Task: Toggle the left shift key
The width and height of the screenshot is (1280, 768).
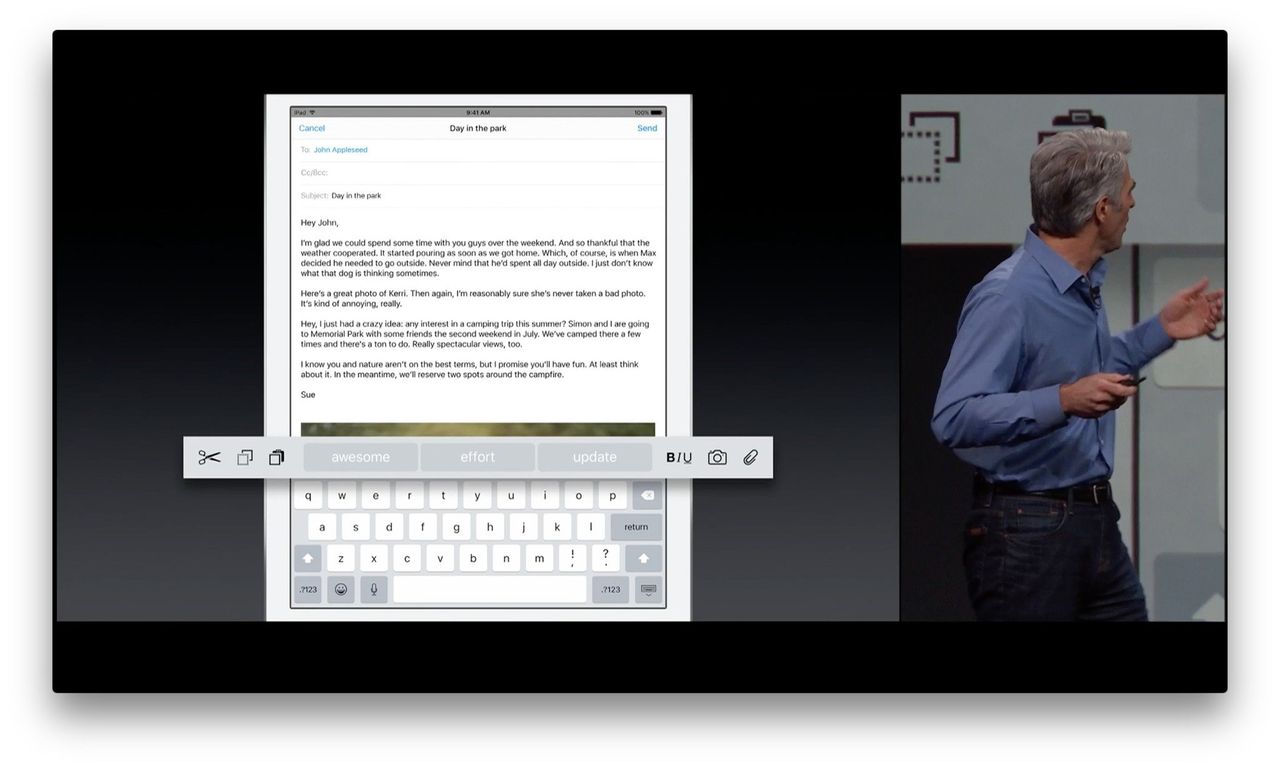Action: pos(308,558)
